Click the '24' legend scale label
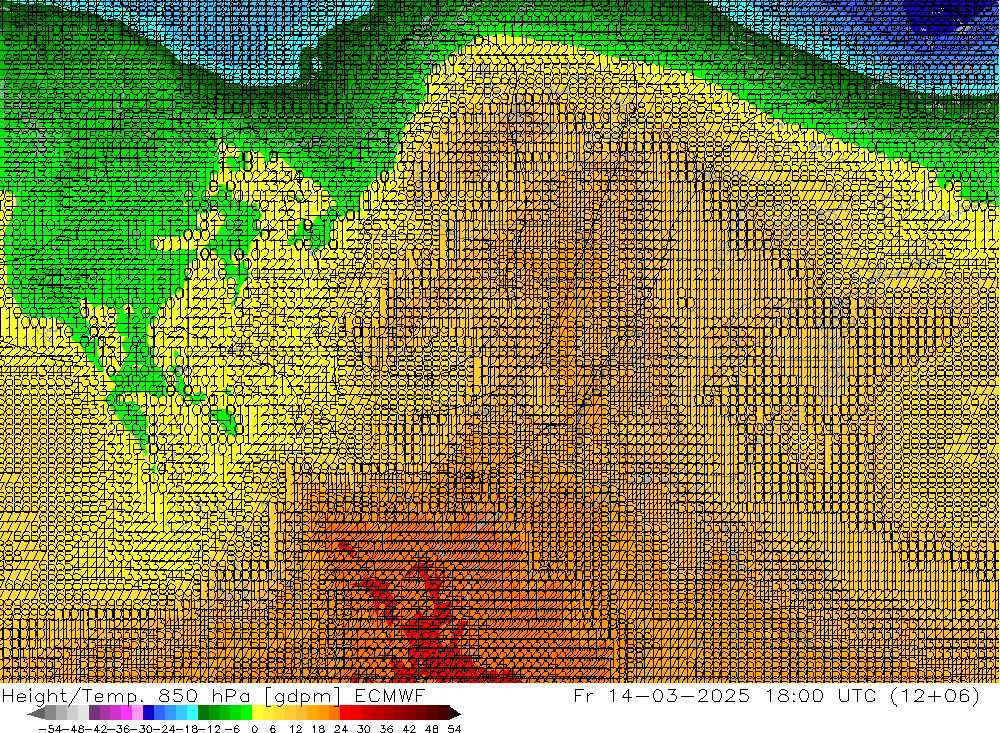 341,729
